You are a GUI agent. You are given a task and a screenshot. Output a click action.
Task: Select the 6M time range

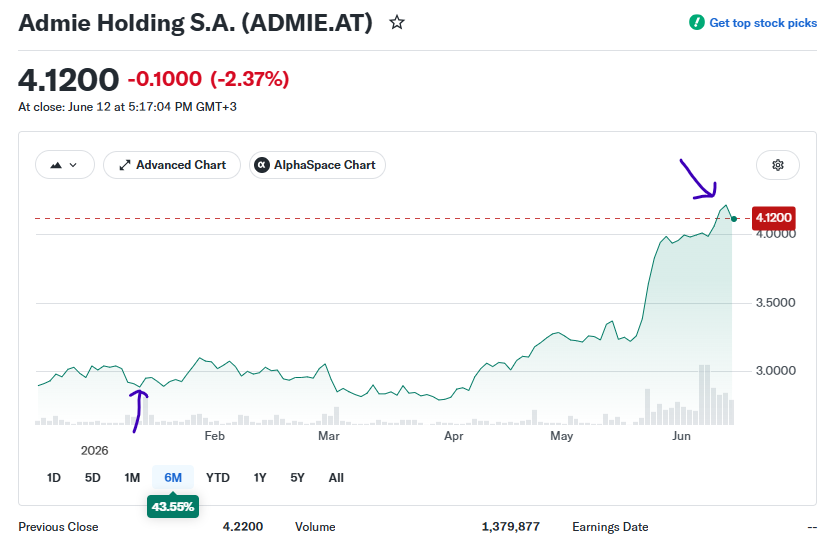[x=173, y=477]
